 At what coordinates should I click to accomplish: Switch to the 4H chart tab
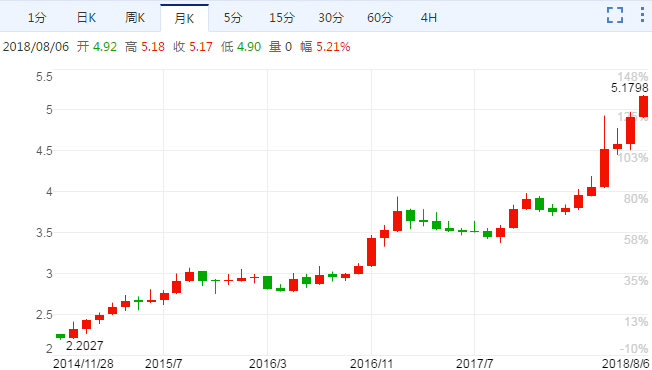point(428,17)
